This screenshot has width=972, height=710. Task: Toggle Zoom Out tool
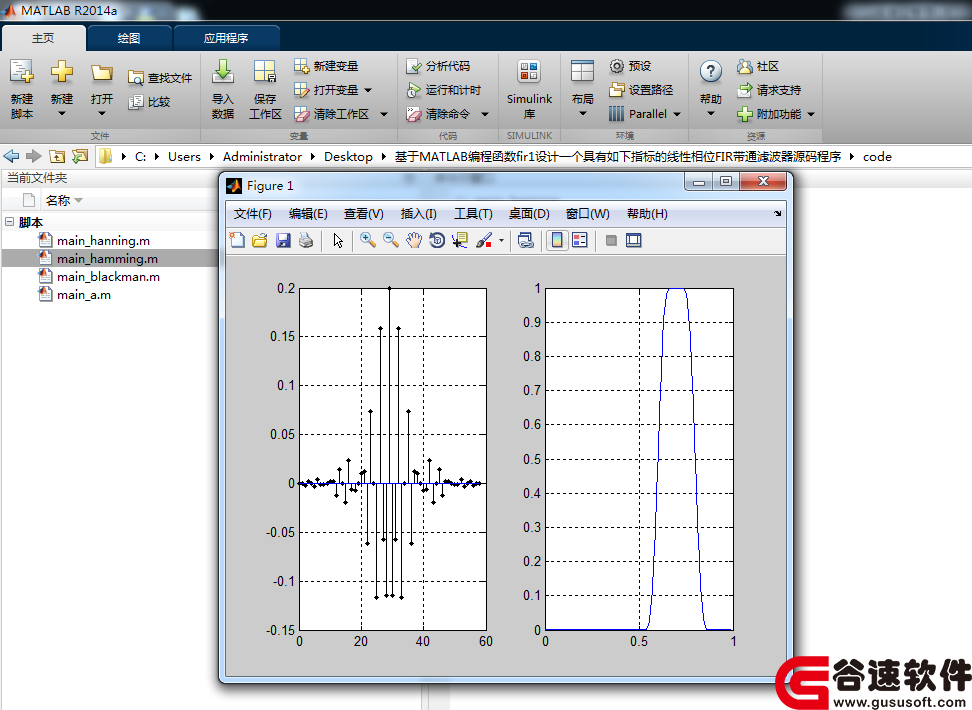point(391,241)
